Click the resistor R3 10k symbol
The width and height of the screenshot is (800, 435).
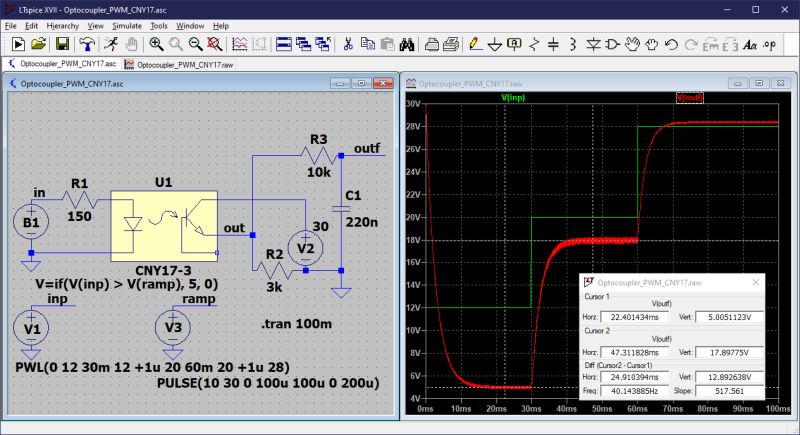pos(318,155)
